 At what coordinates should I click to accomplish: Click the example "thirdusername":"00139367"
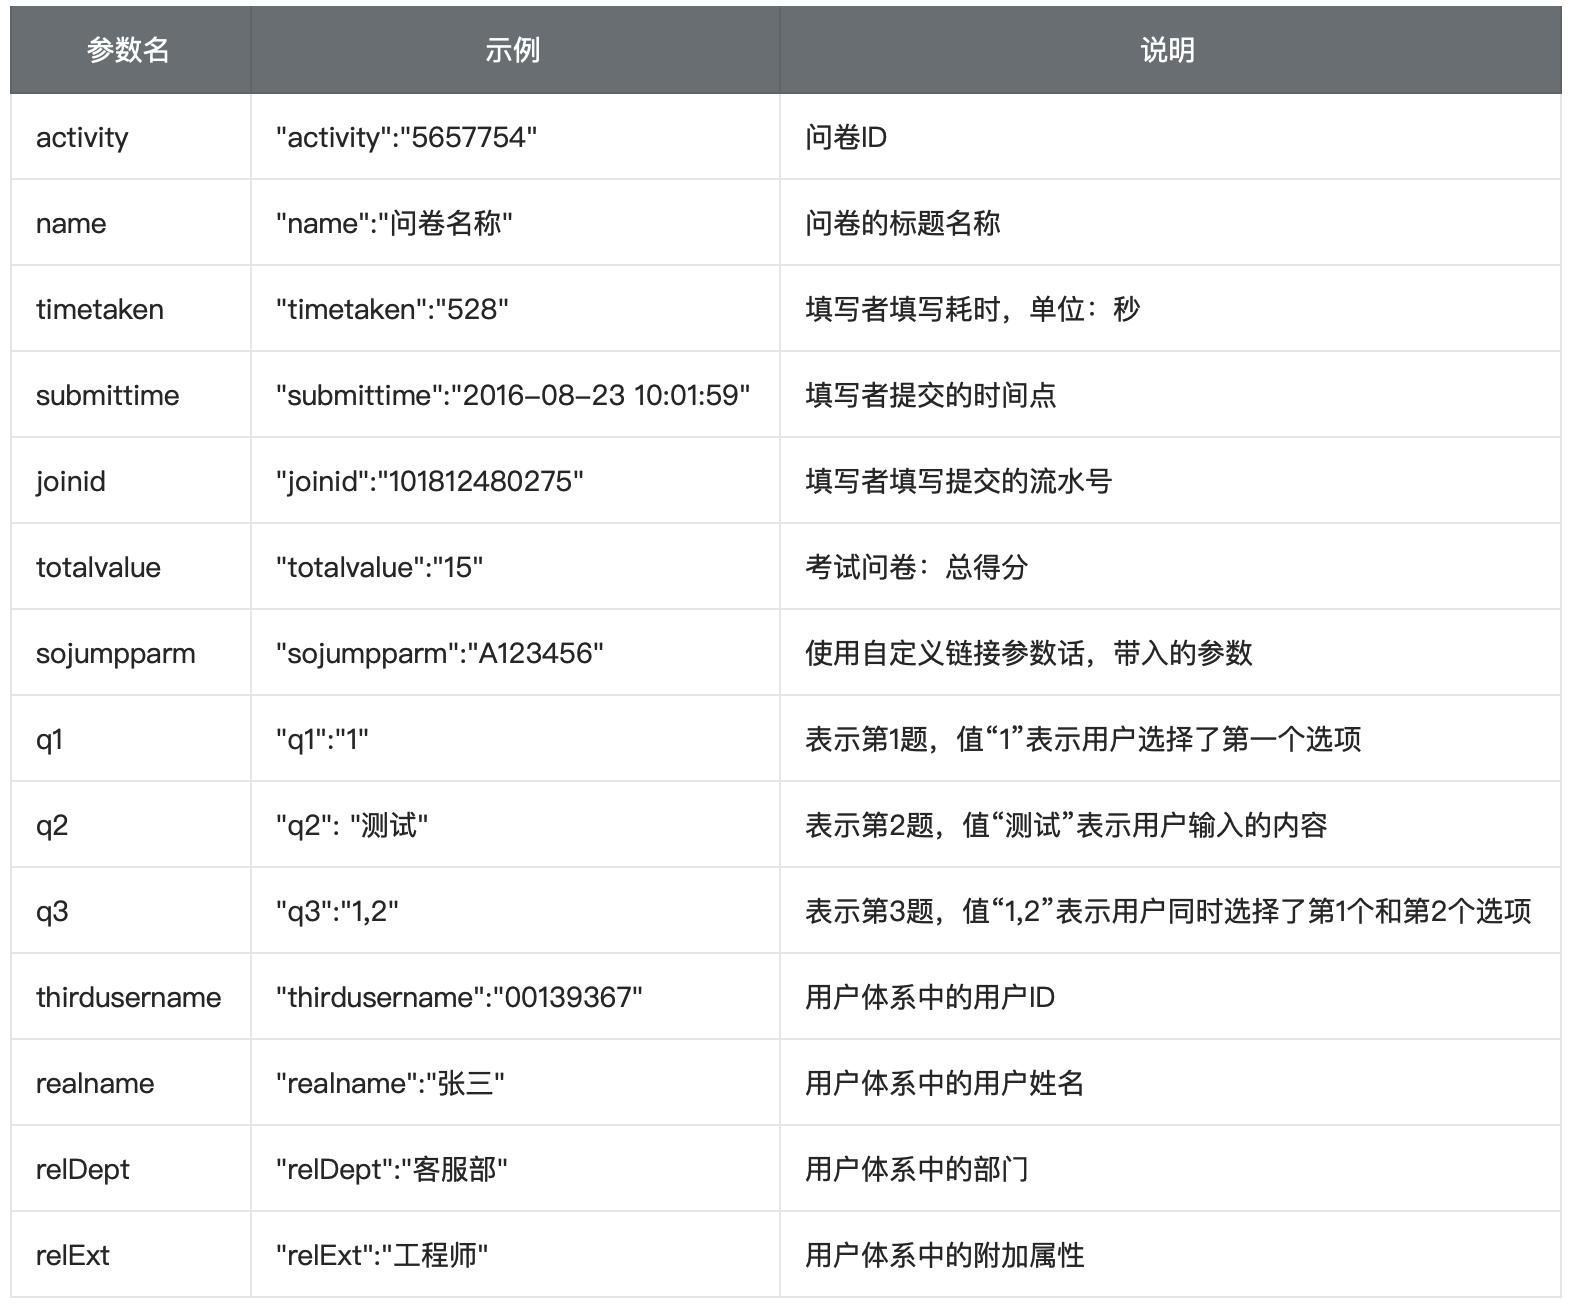459,998
